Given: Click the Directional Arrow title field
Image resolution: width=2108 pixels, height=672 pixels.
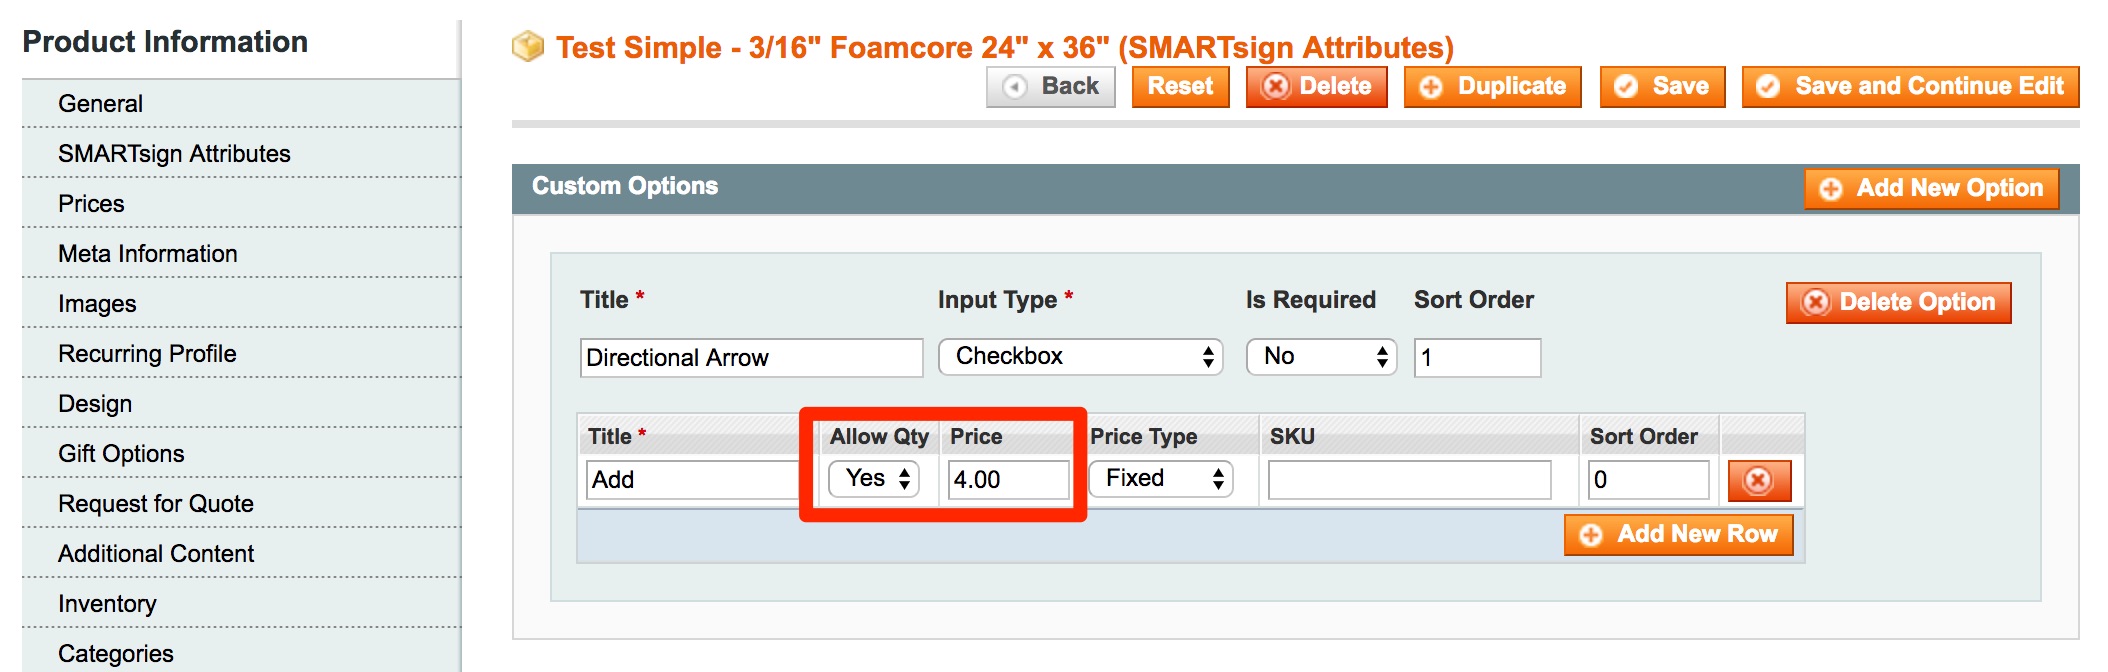Looking at the screenshot, I should (751, 358).
